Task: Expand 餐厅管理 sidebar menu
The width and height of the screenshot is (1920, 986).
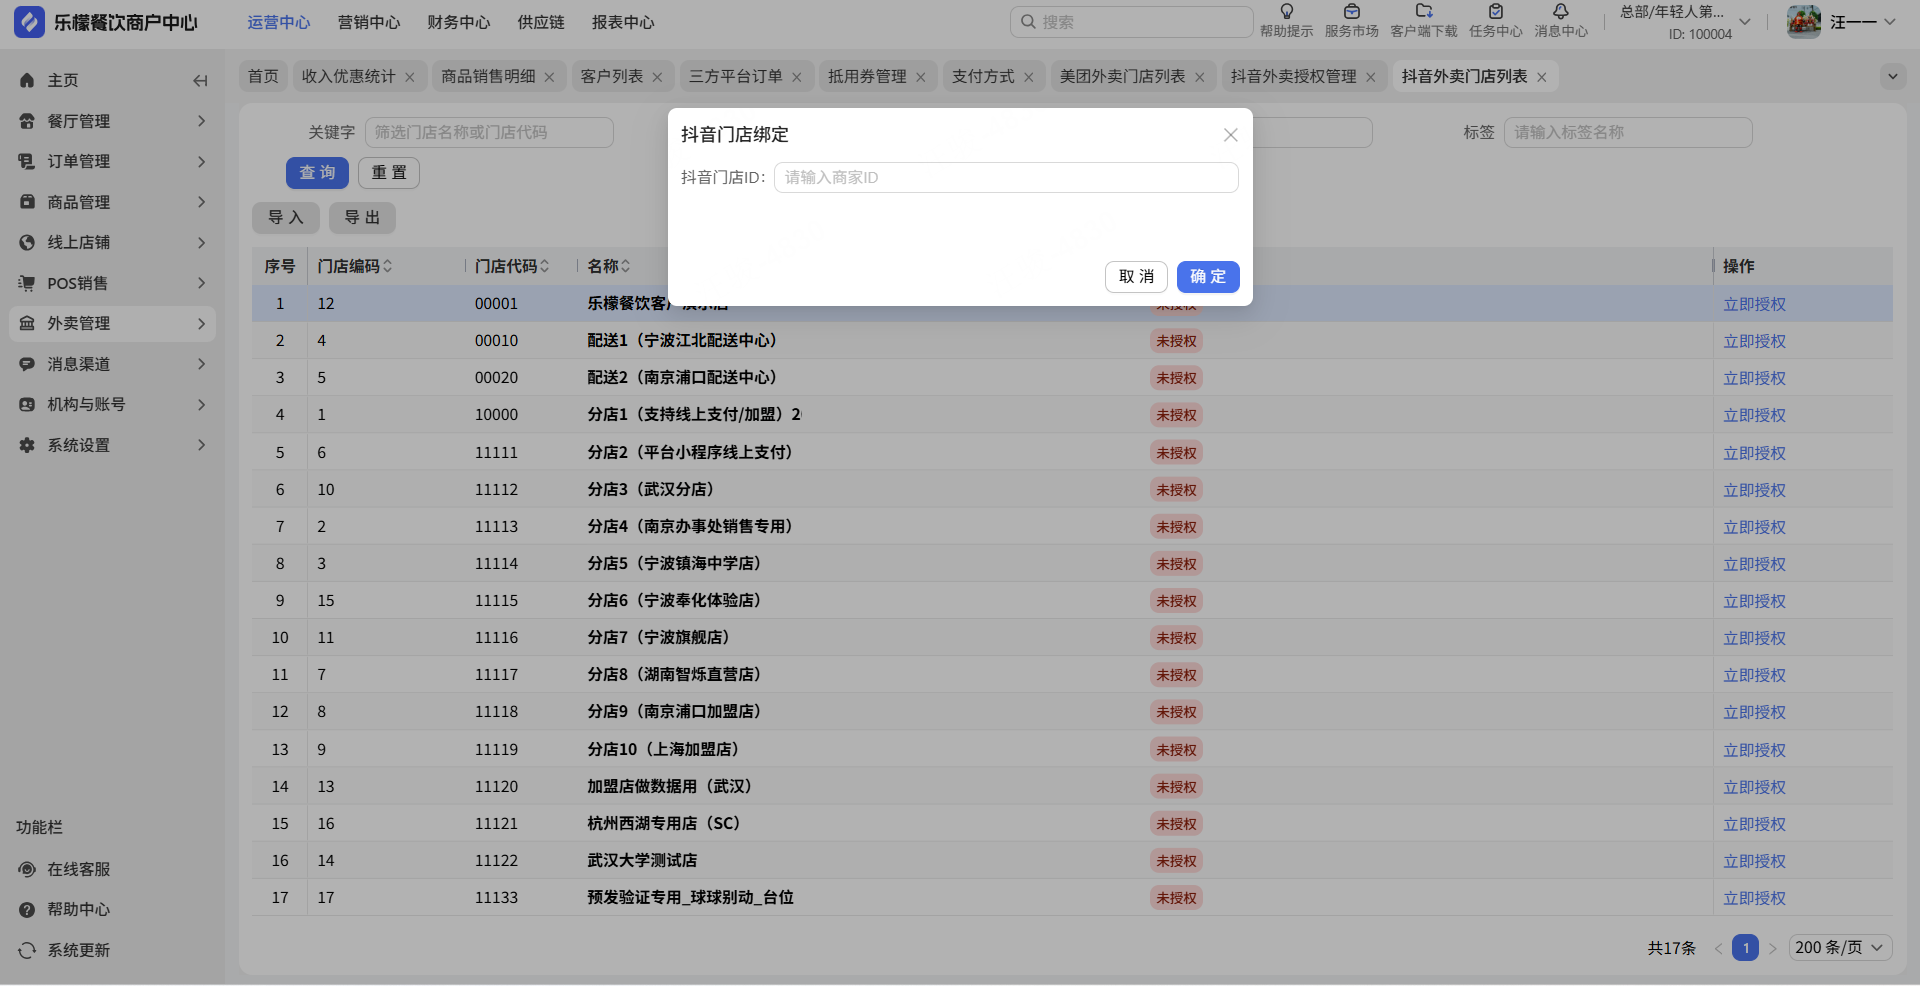Action: (112, 121)
